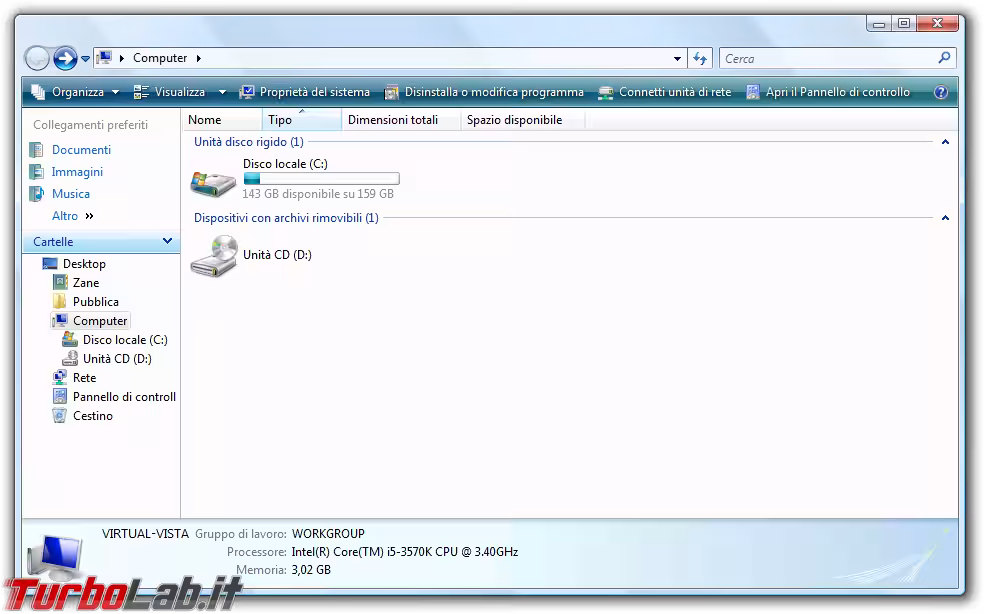984x614 pixels.
Task: Open the Organizza menu
Action: [75, 92]
